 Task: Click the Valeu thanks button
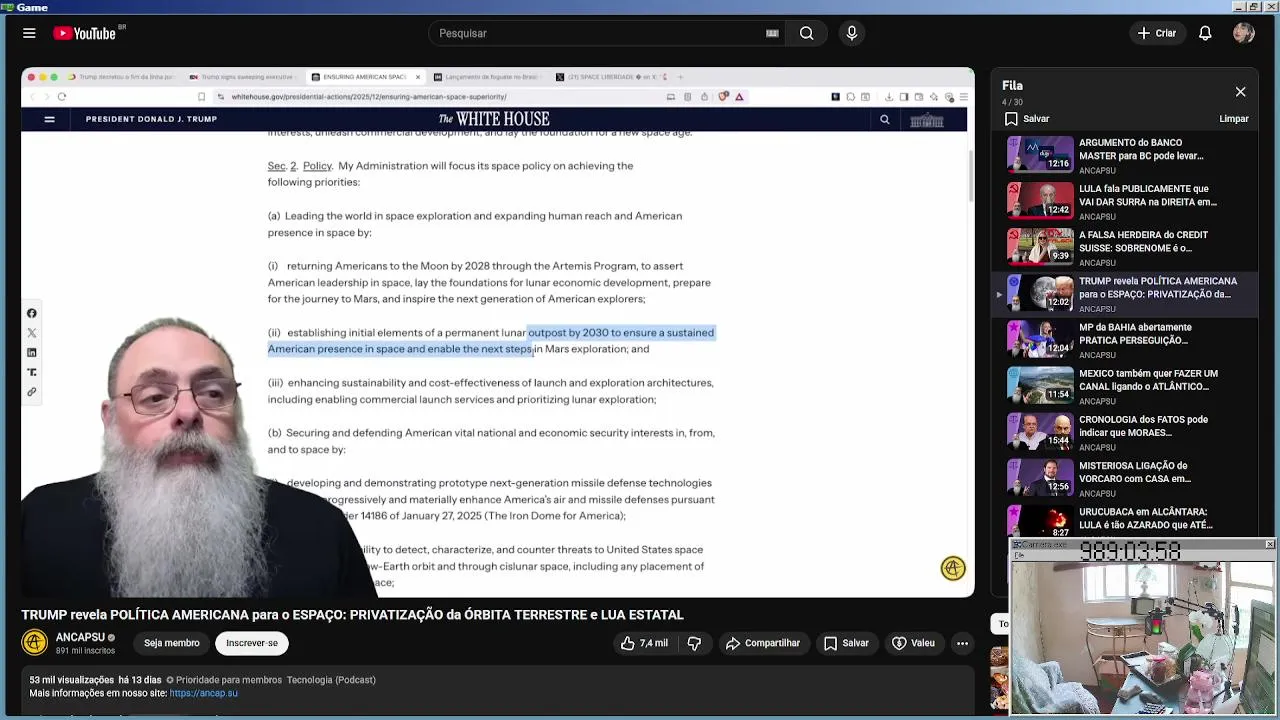coord(913,643)
